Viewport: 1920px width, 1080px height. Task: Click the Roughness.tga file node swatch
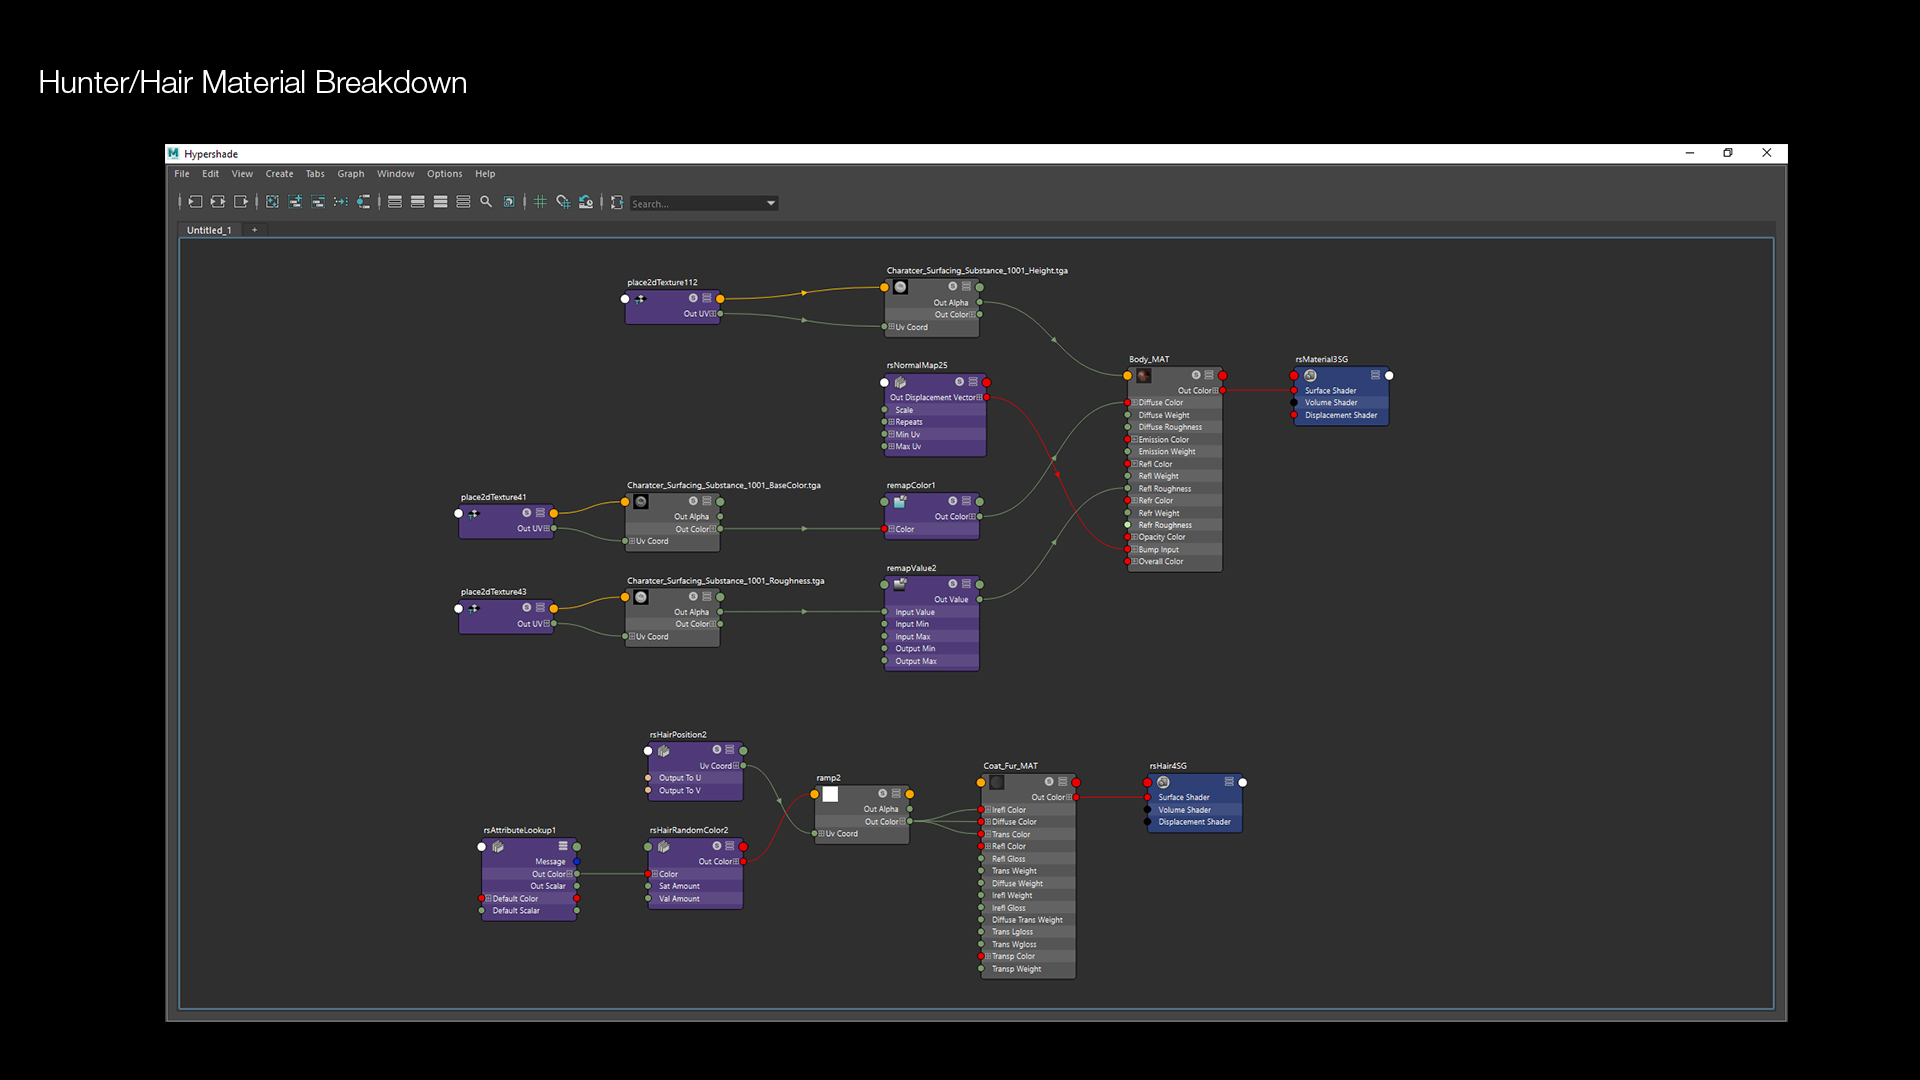(x=641, y=597)
